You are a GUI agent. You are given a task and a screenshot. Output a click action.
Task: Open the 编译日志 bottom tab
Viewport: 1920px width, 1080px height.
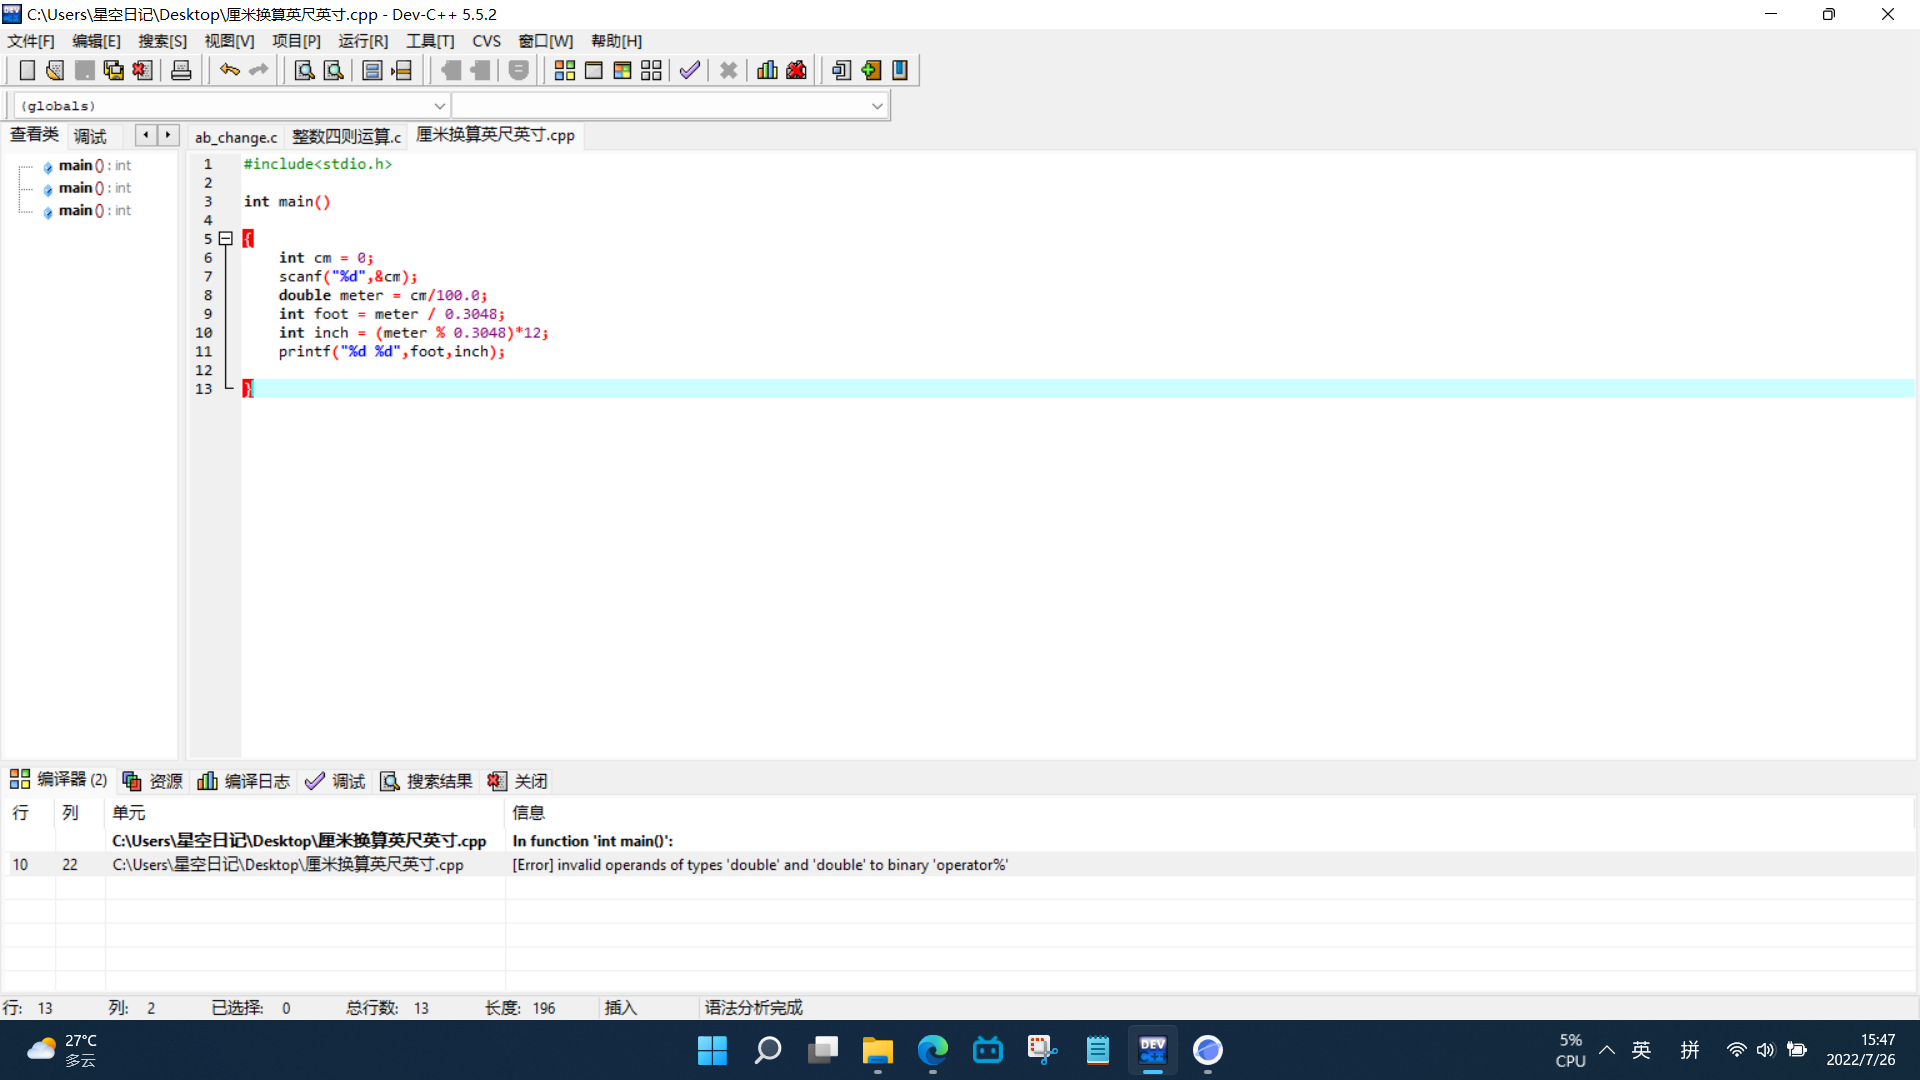point(244,781)
